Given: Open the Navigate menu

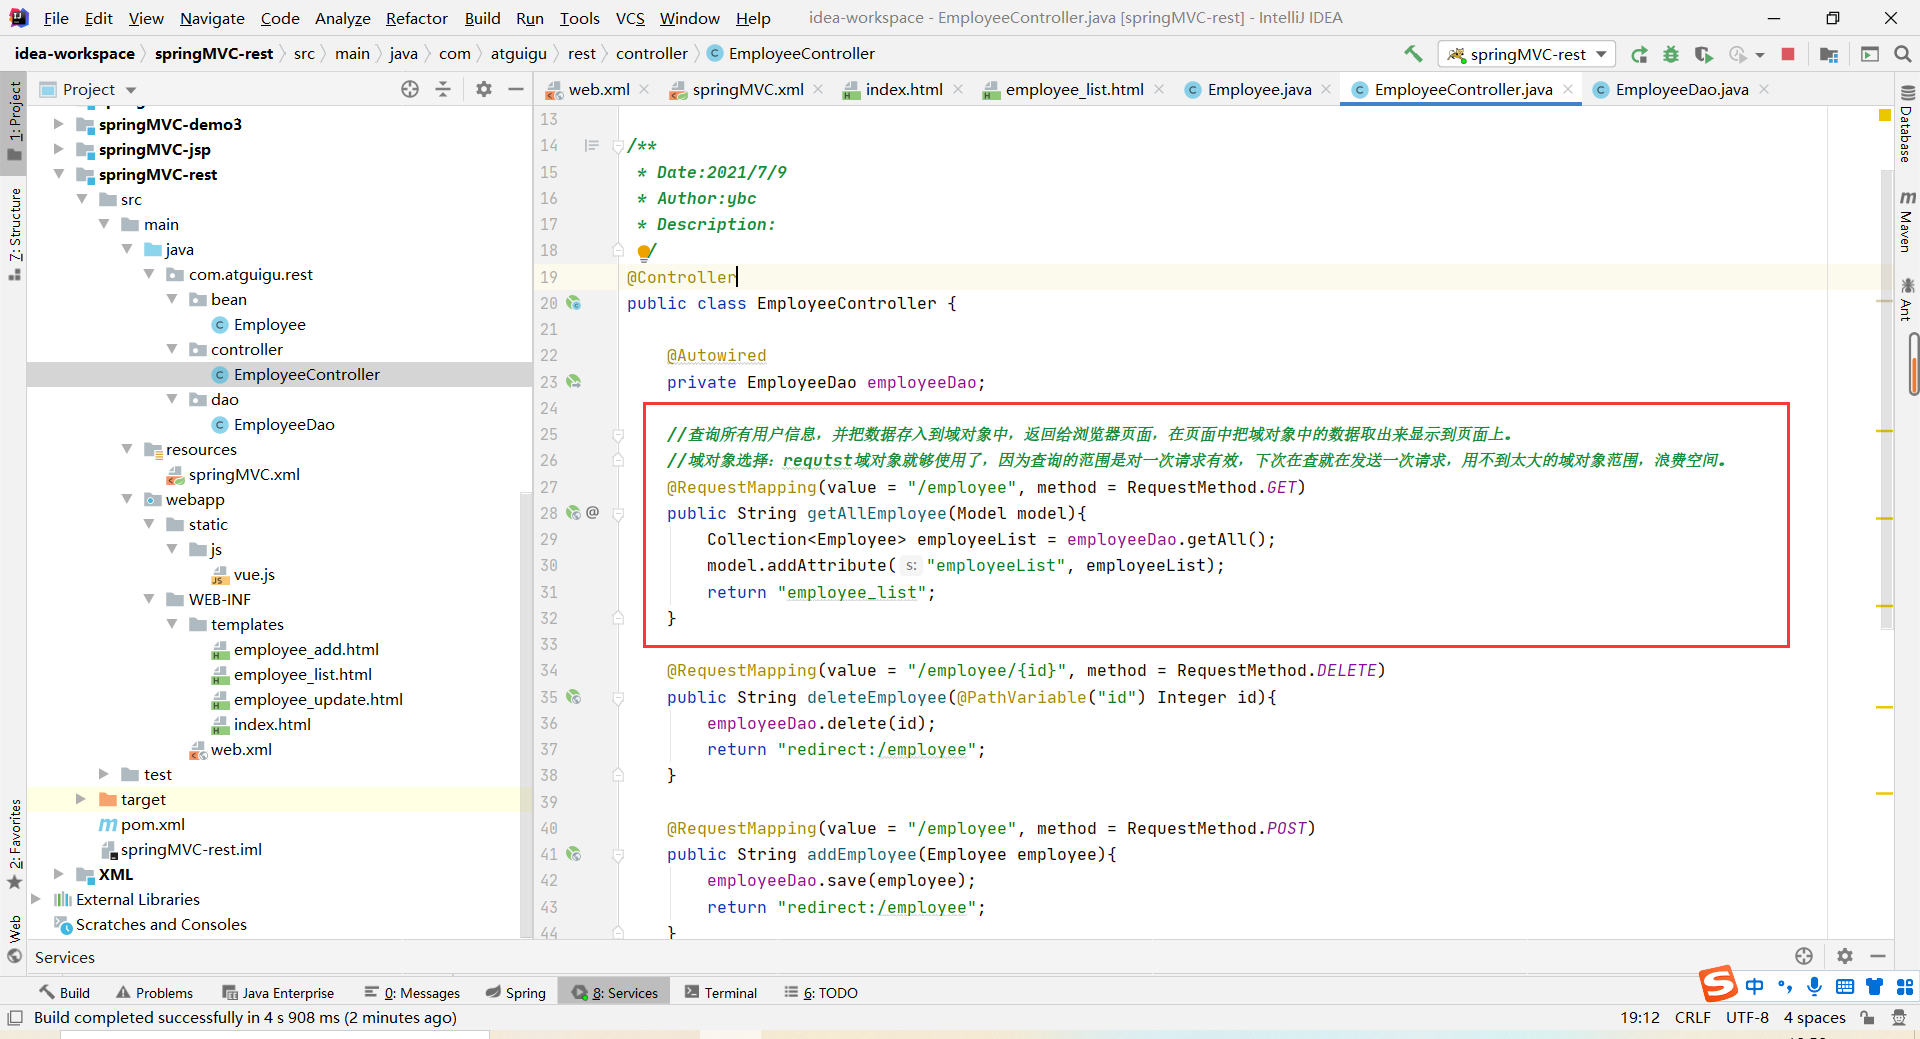Looking at the screenshot, I should 212,18.
